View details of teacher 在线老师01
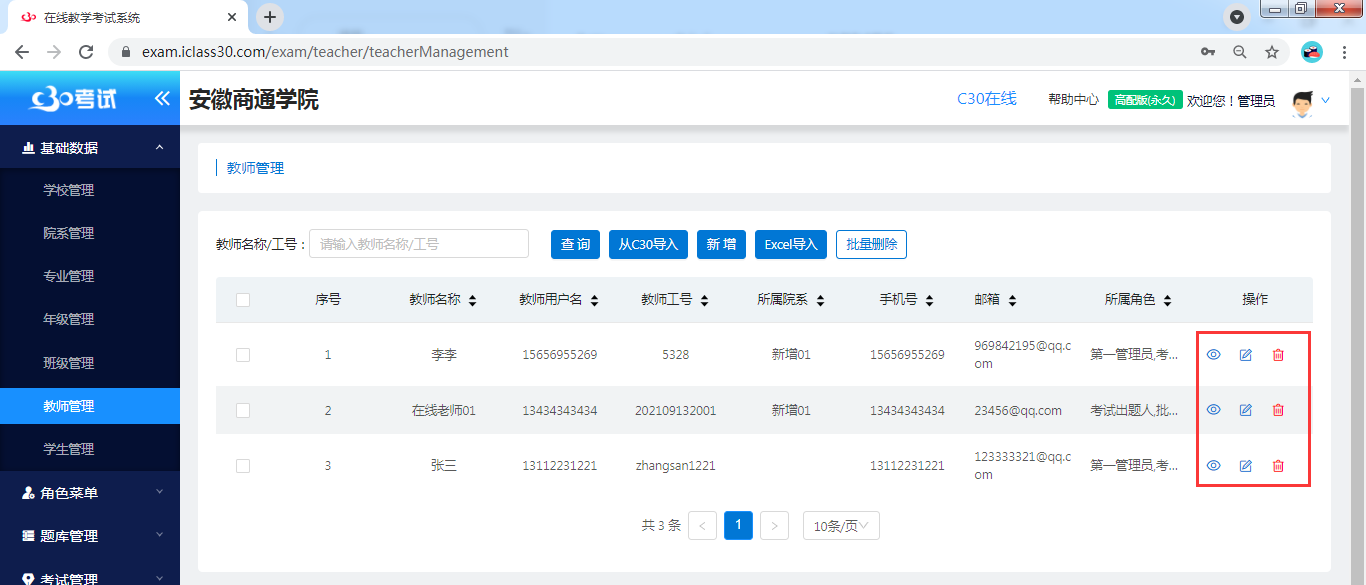 point(1214,409)
